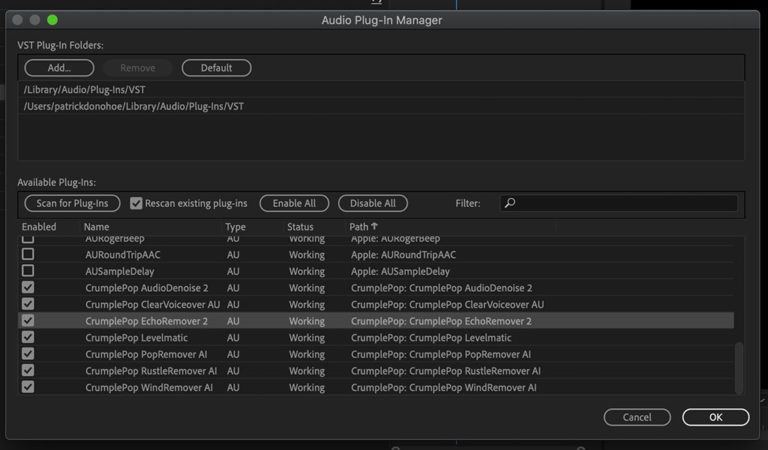The image size is (768, 450).
Task: Click path 'CrumplePop: CrumplePop ClearVoiceover AU'
Action: tap(447, 305)
